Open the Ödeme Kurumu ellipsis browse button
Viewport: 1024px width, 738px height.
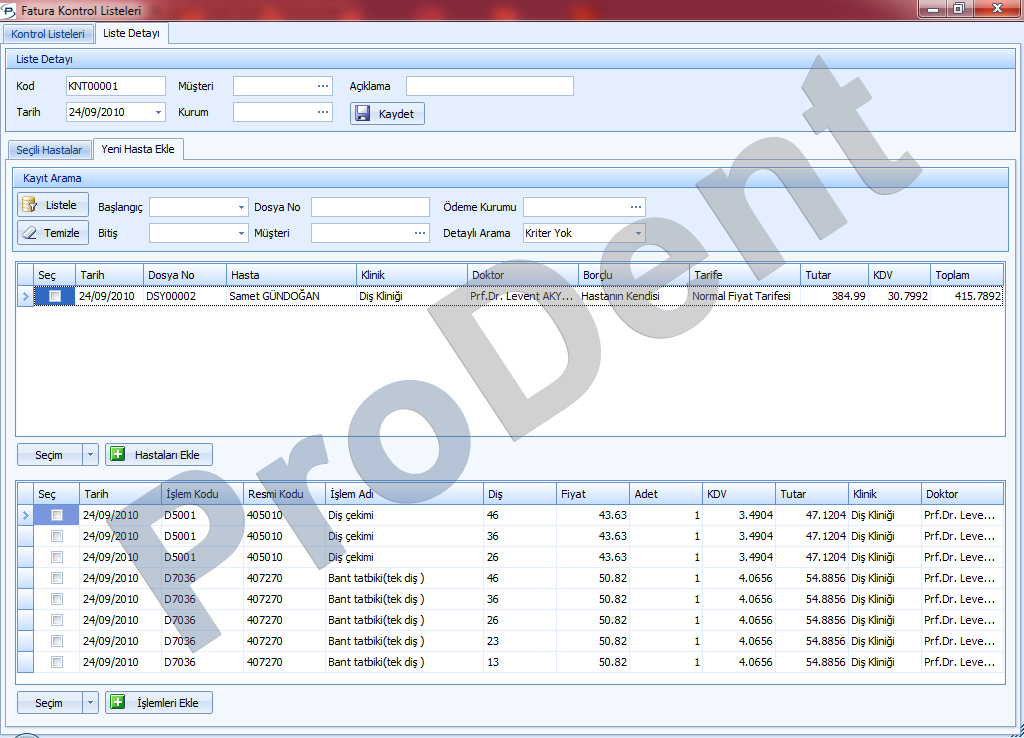[635, 207]
